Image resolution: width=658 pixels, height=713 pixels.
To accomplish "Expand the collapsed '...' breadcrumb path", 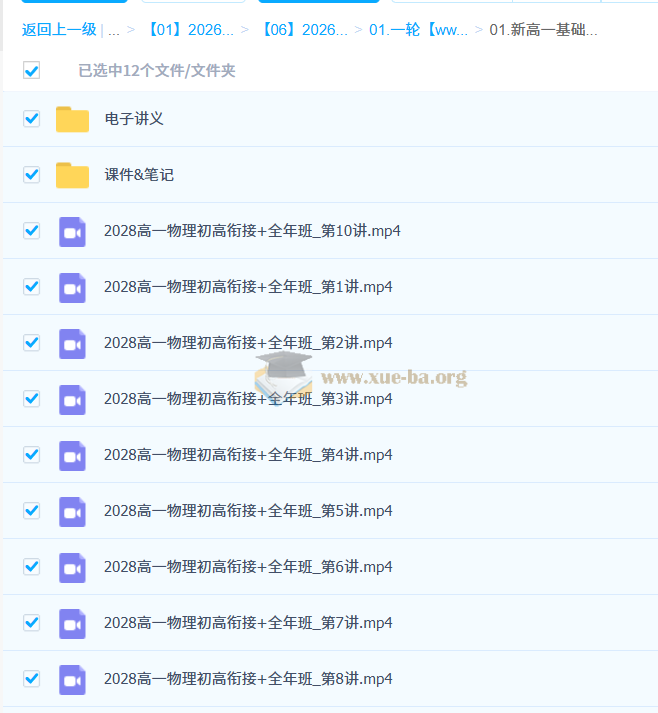I will 114,30.
